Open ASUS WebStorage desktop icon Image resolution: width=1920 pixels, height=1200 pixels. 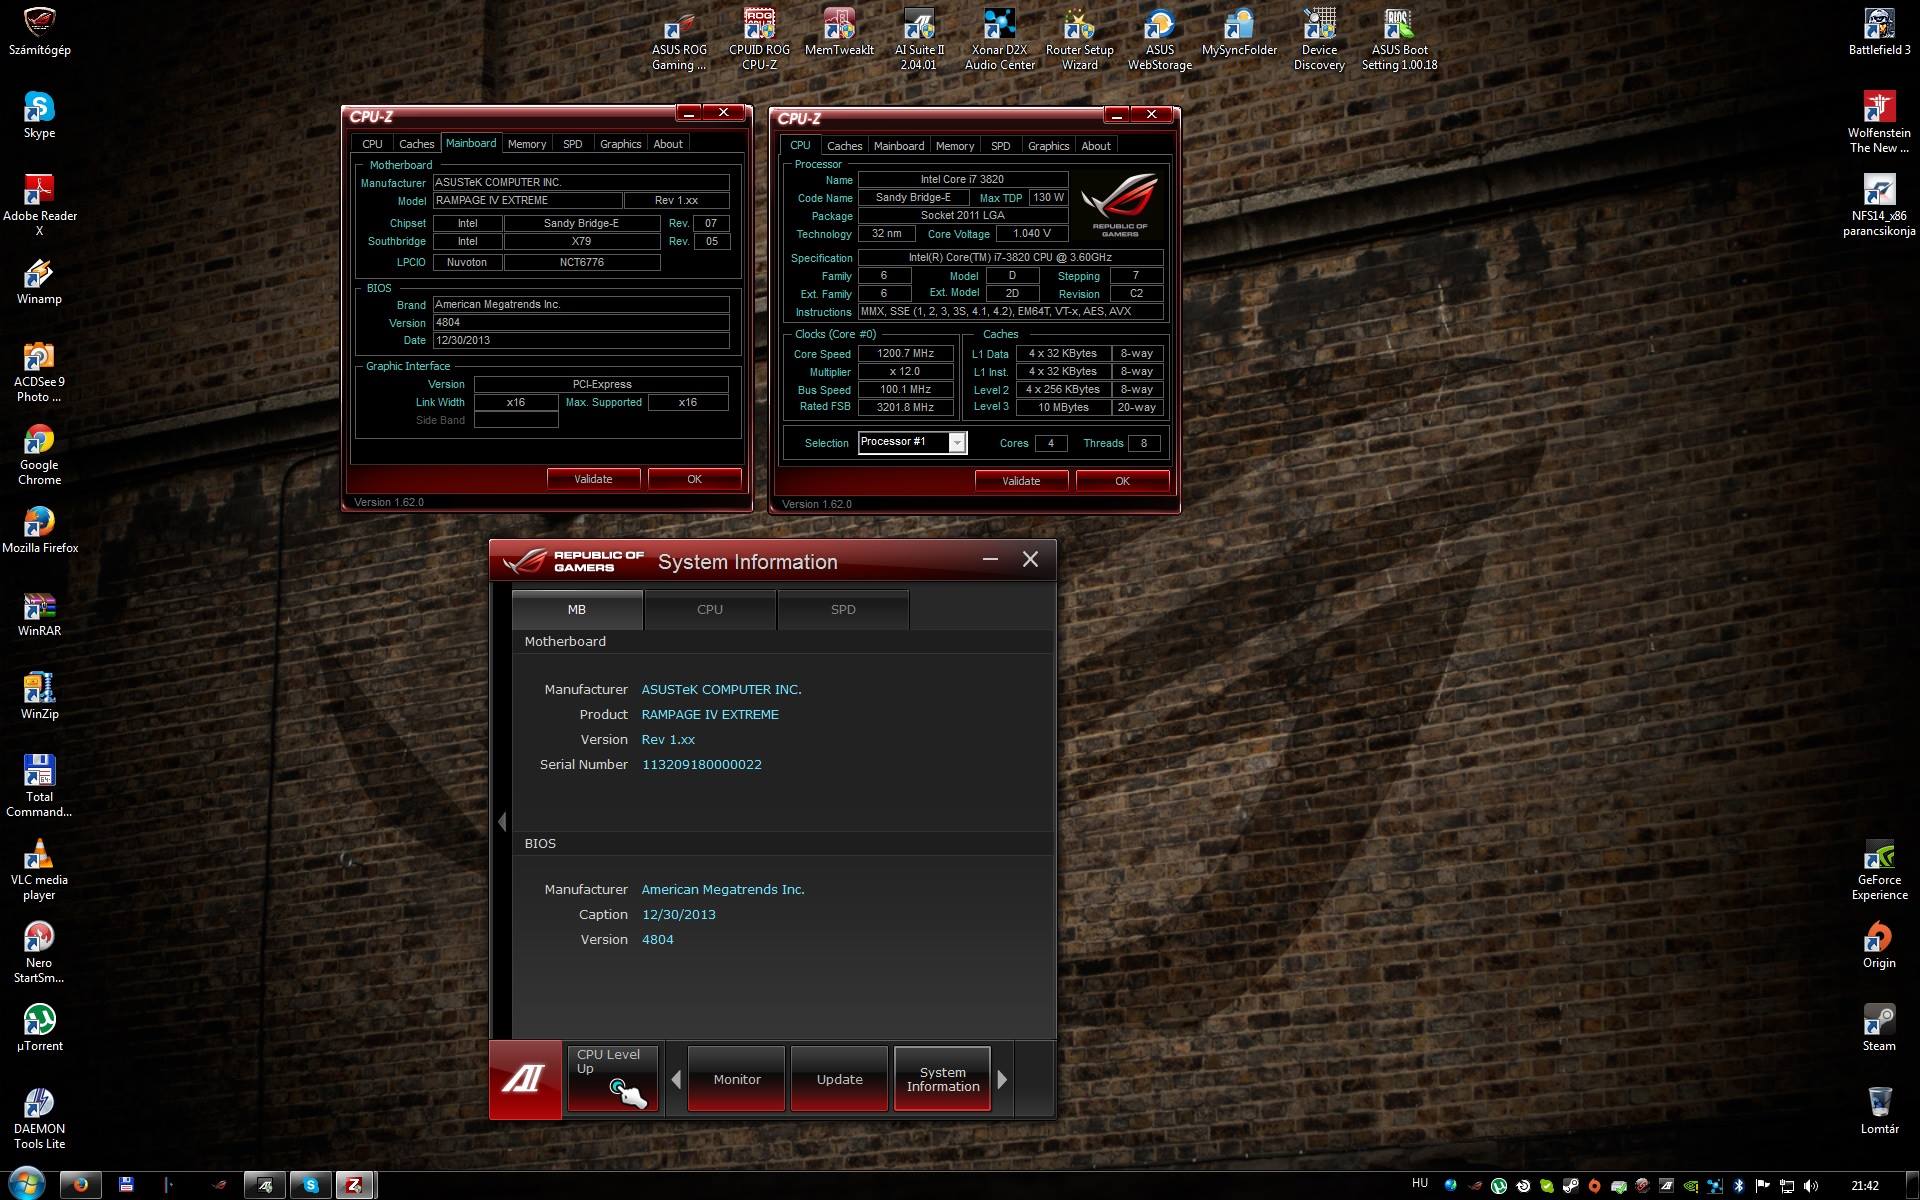tap(1159, 40)
